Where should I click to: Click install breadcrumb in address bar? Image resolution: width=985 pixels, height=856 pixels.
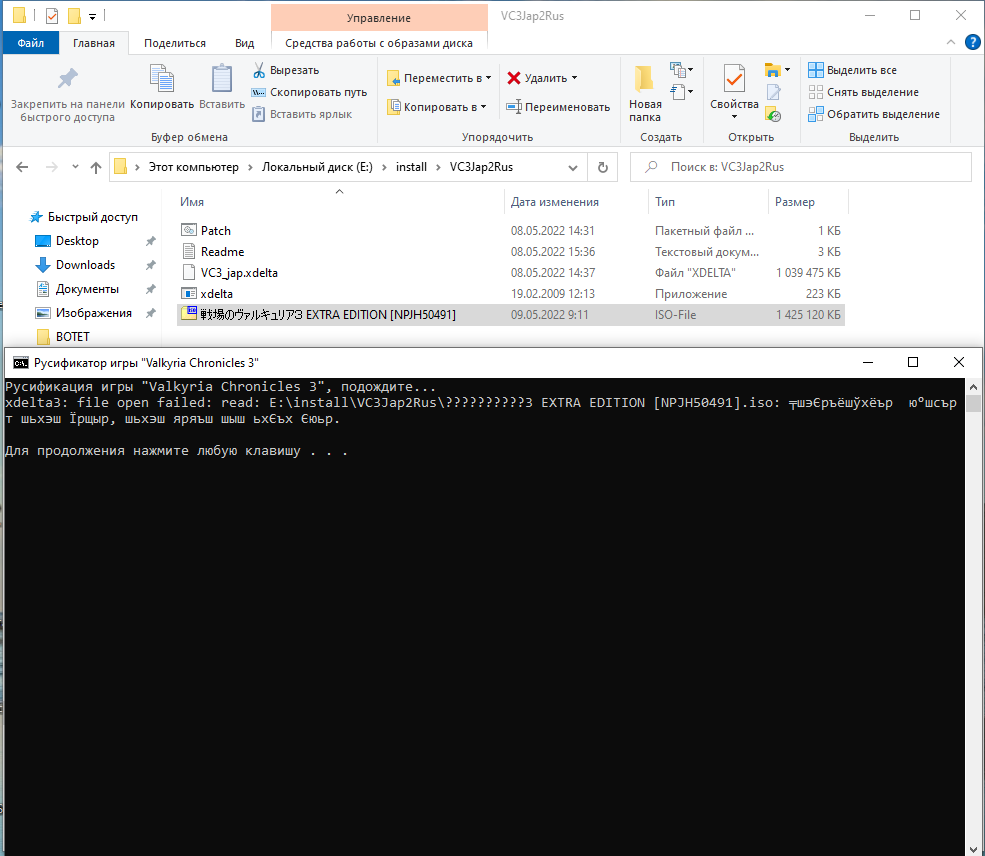point(411,167)
